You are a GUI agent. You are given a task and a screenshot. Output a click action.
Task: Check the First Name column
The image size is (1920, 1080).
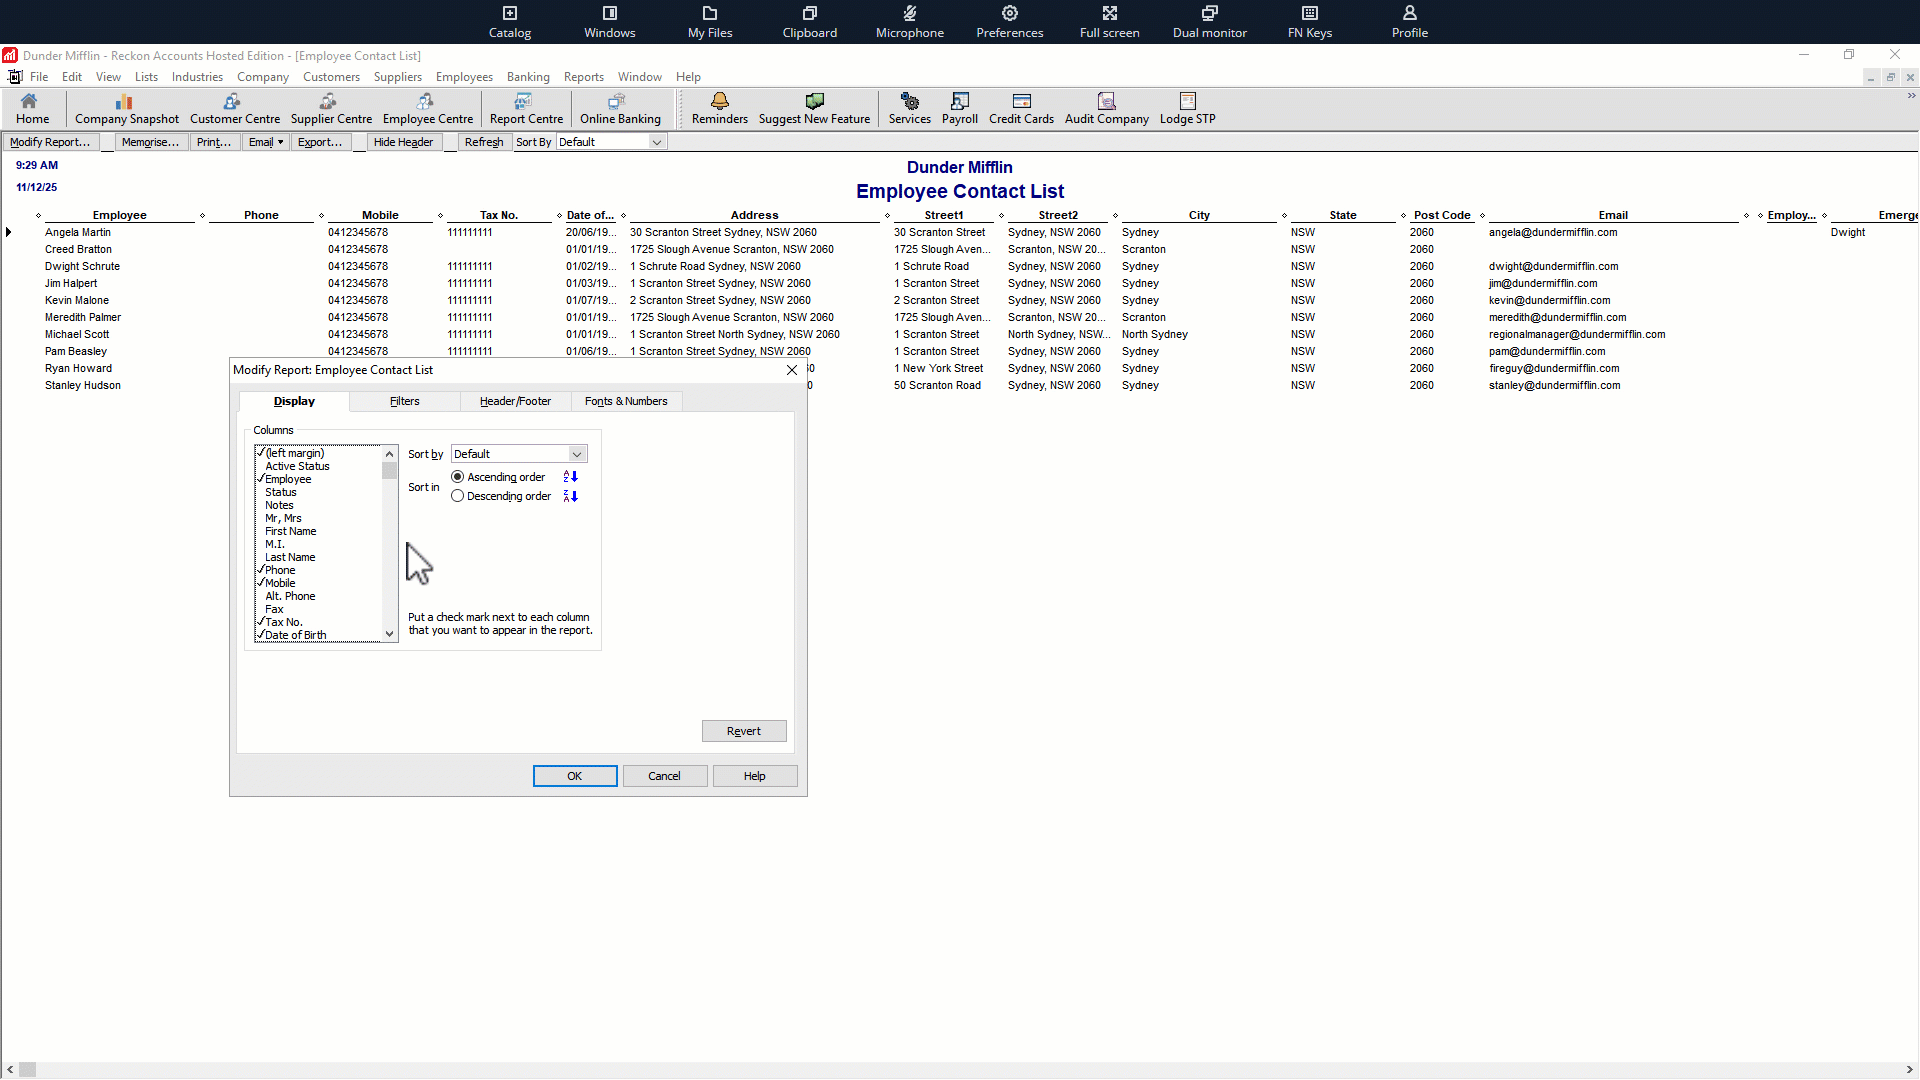tap(289, 531)
